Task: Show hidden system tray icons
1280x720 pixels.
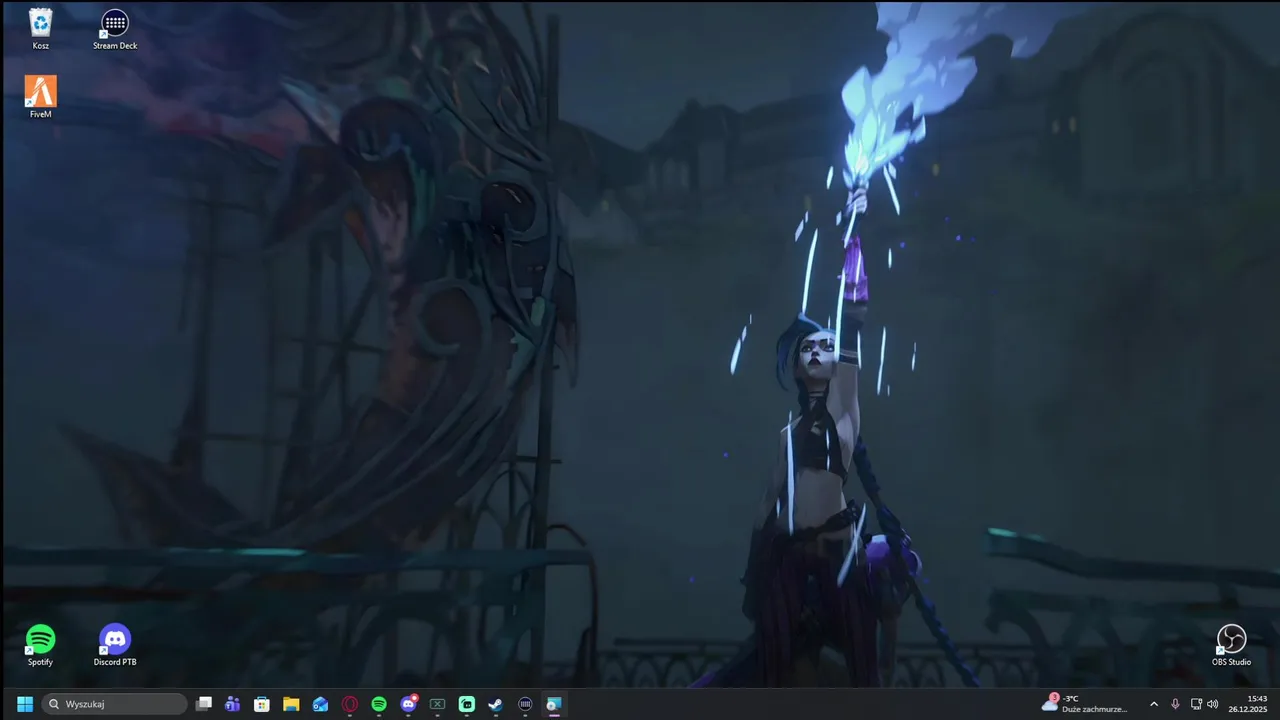Action: 1154,704
